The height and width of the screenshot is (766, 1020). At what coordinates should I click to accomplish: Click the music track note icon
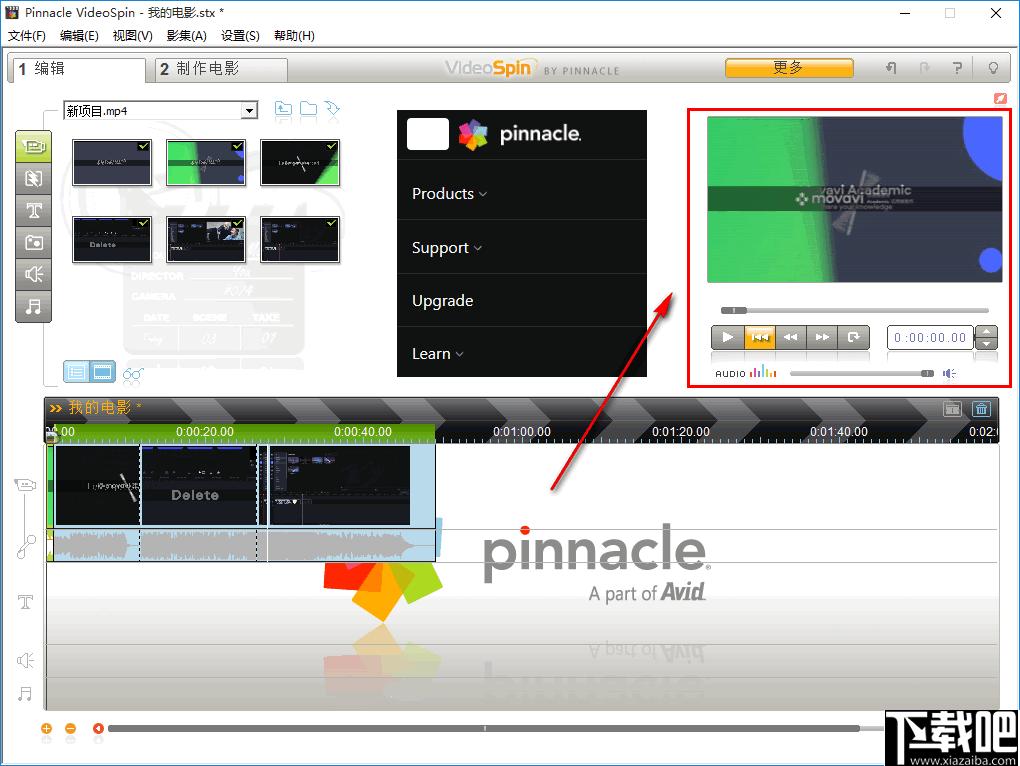pyautogui.click(x=25, y=693)
